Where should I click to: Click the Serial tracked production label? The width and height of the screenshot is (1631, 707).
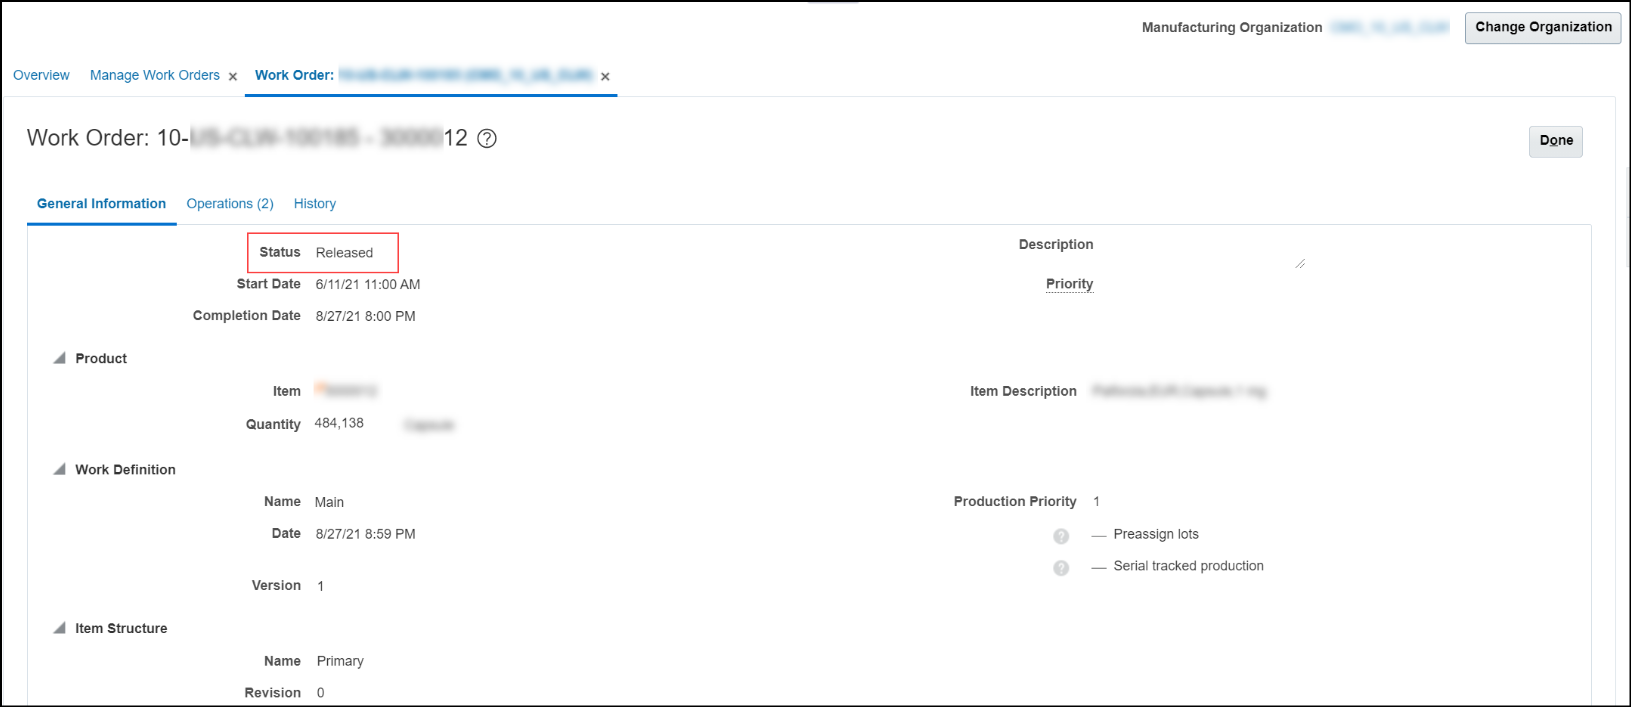1189,566
